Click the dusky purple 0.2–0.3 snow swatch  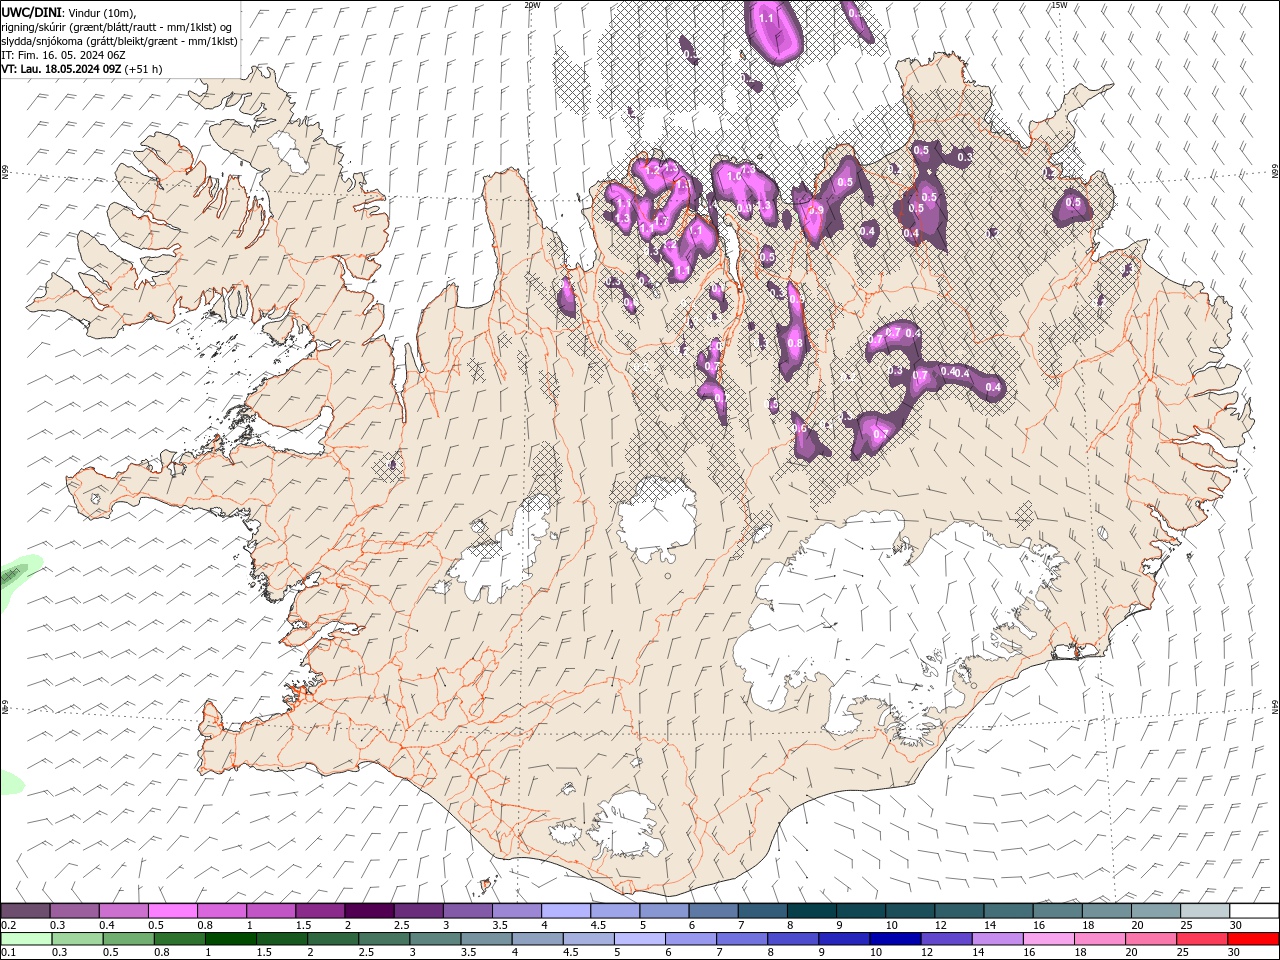tap(25, 911)
